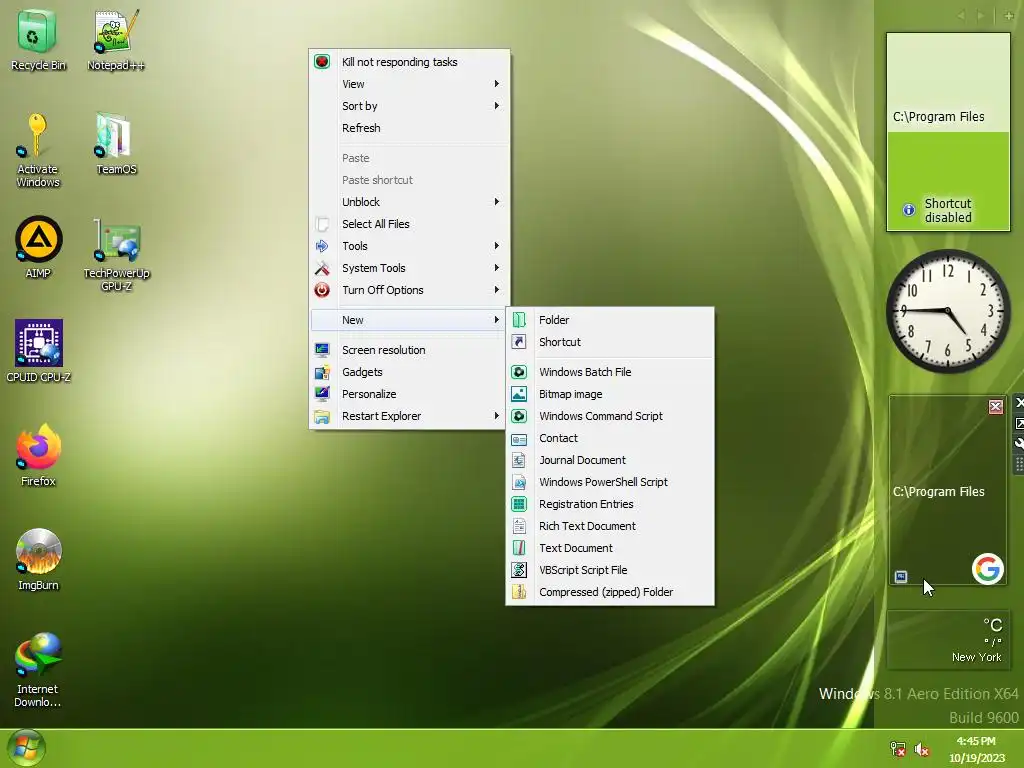Open the Recycle Bin desktop icon
Viewport: 1024px width, 768px height.
tap(38, 40)
